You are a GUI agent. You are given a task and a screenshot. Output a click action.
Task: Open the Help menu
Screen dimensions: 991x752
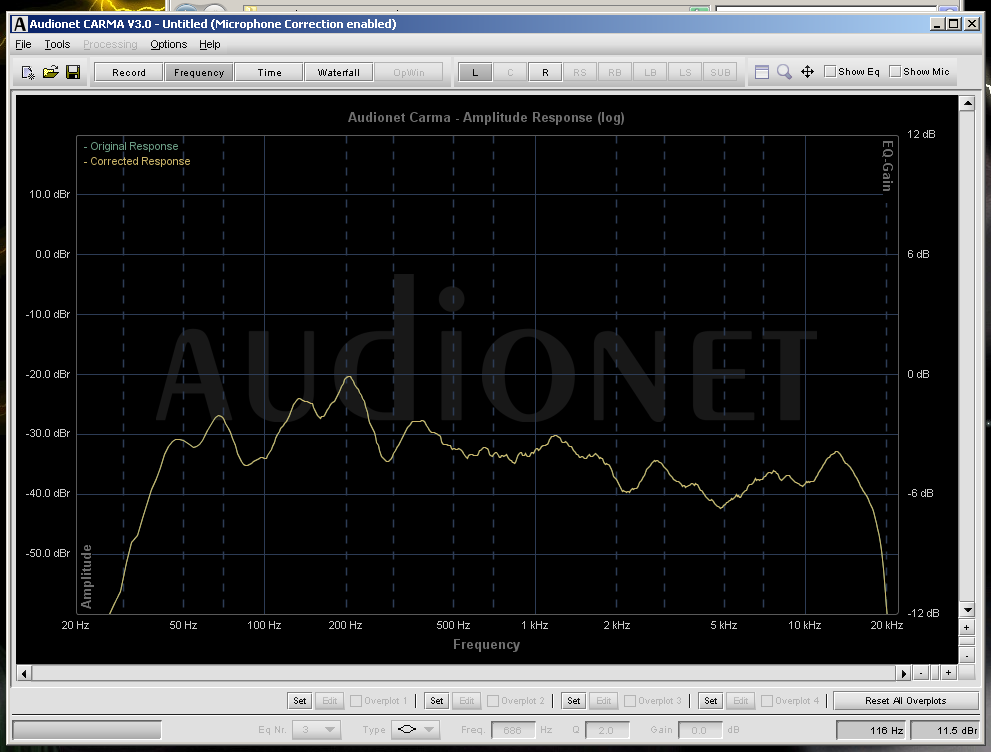(x=210, y=44)
